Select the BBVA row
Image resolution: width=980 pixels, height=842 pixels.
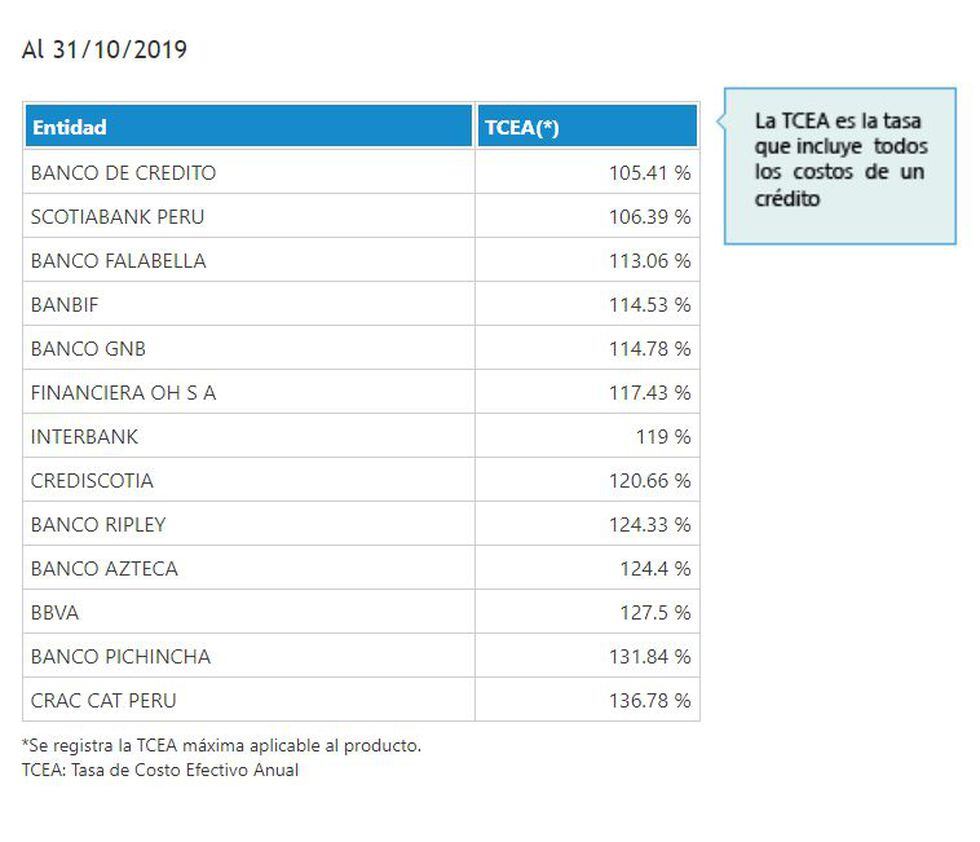[x=55, y=613]
